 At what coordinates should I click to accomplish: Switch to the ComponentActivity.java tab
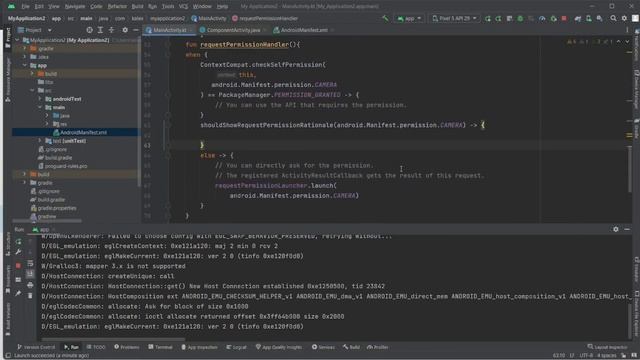coord(233,30)
